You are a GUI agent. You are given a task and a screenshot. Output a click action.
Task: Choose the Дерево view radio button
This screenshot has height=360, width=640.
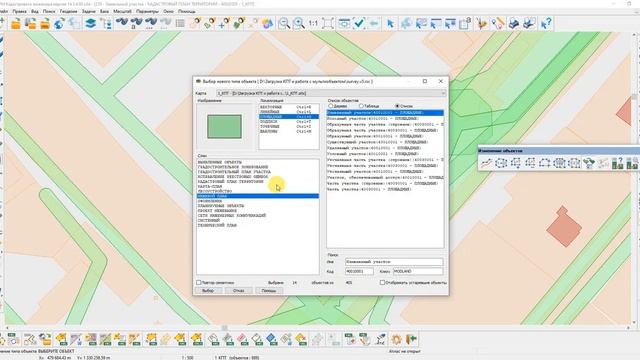[x=331, y=106]
